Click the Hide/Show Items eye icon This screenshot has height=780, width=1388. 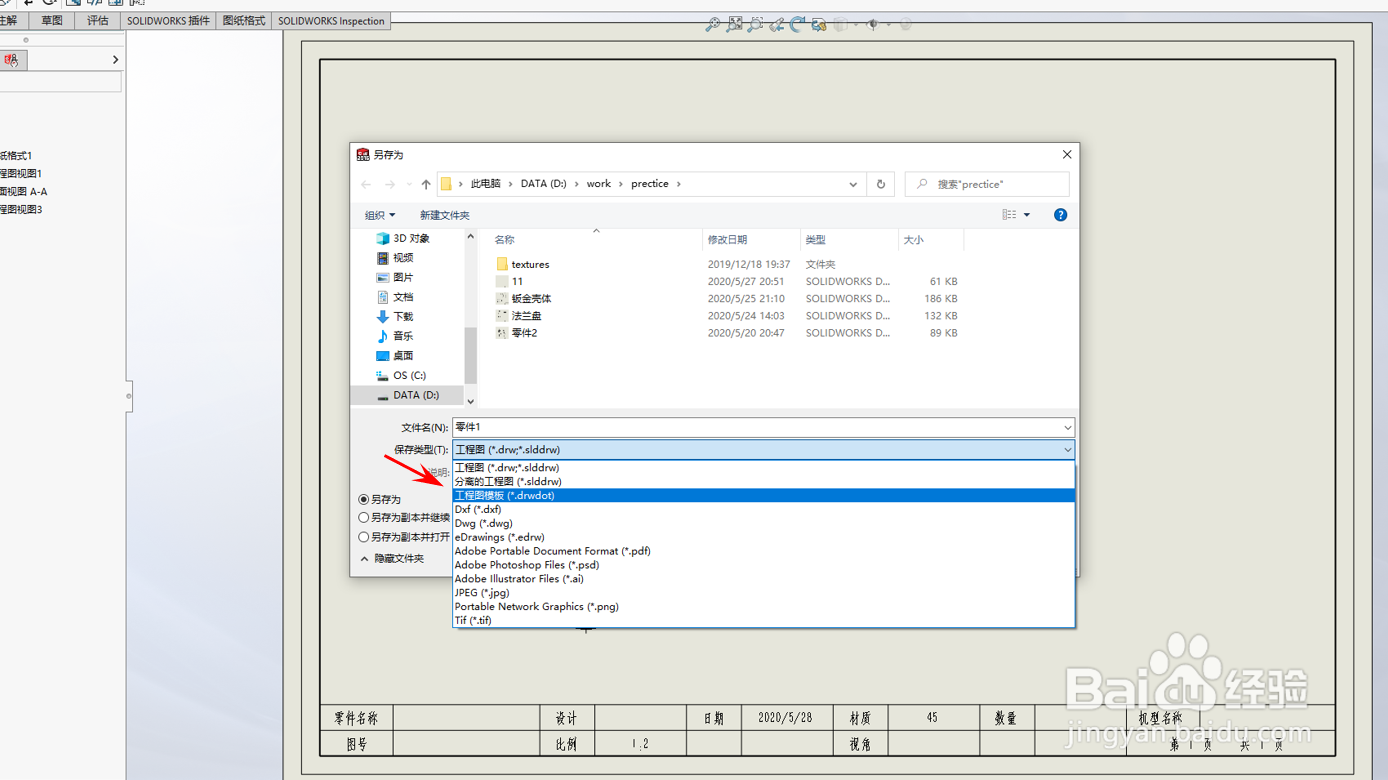[x=871, y=24]
